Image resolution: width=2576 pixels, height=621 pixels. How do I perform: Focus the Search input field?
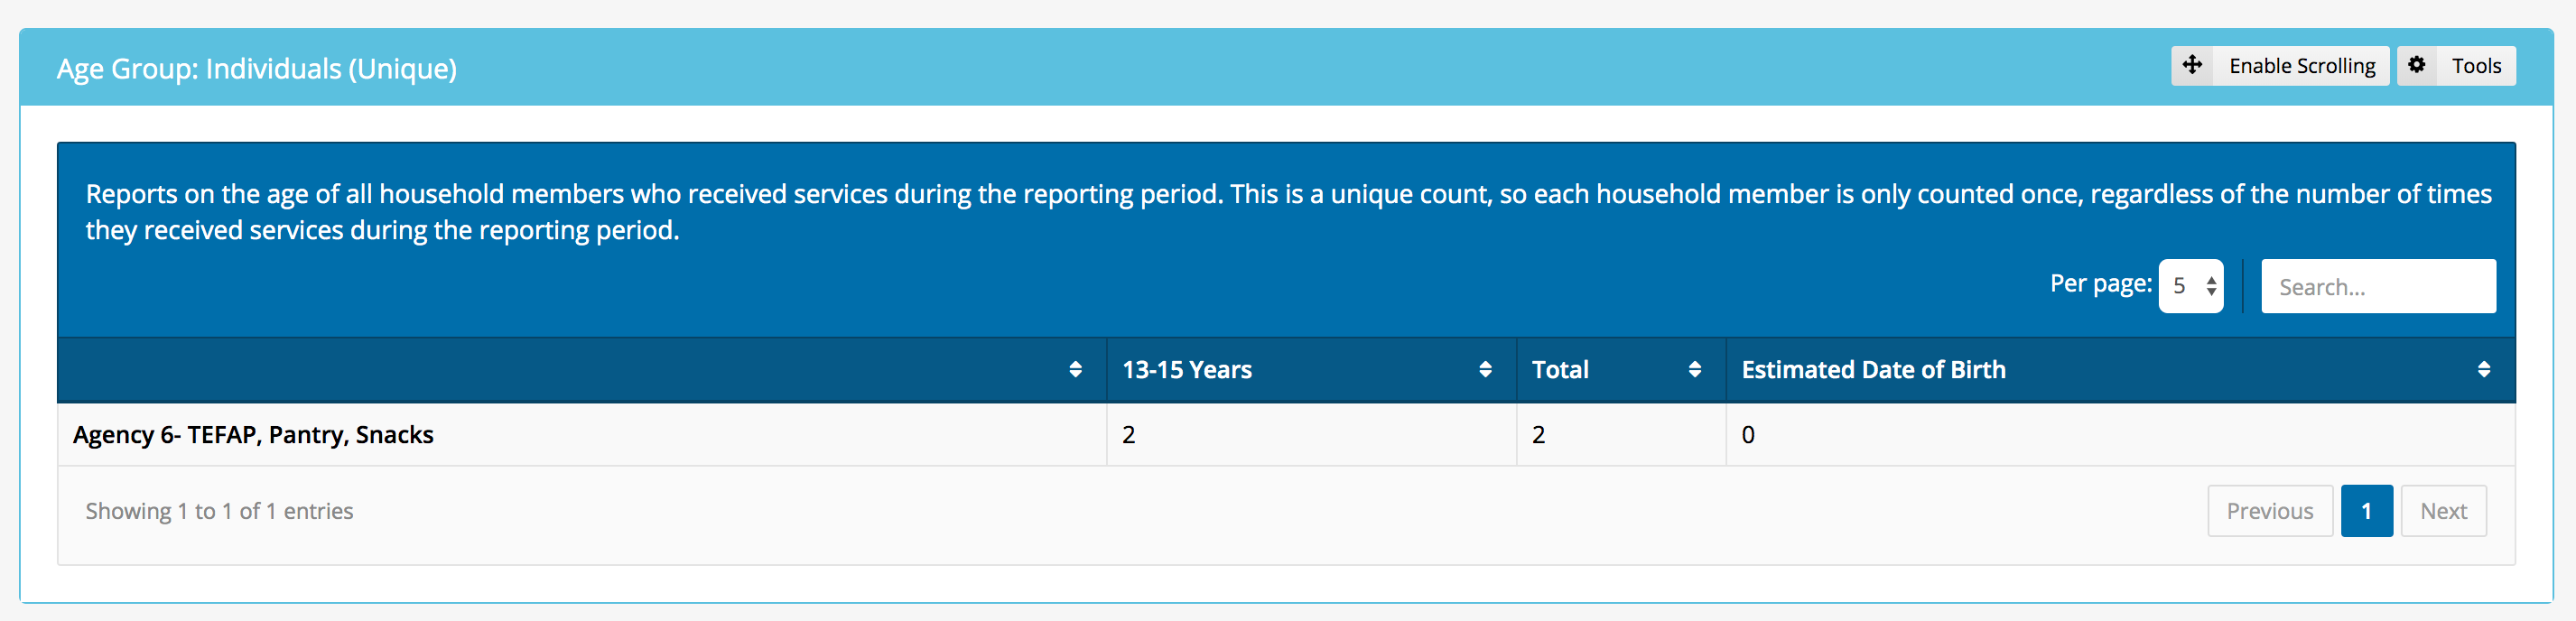tap(2377, 287)
